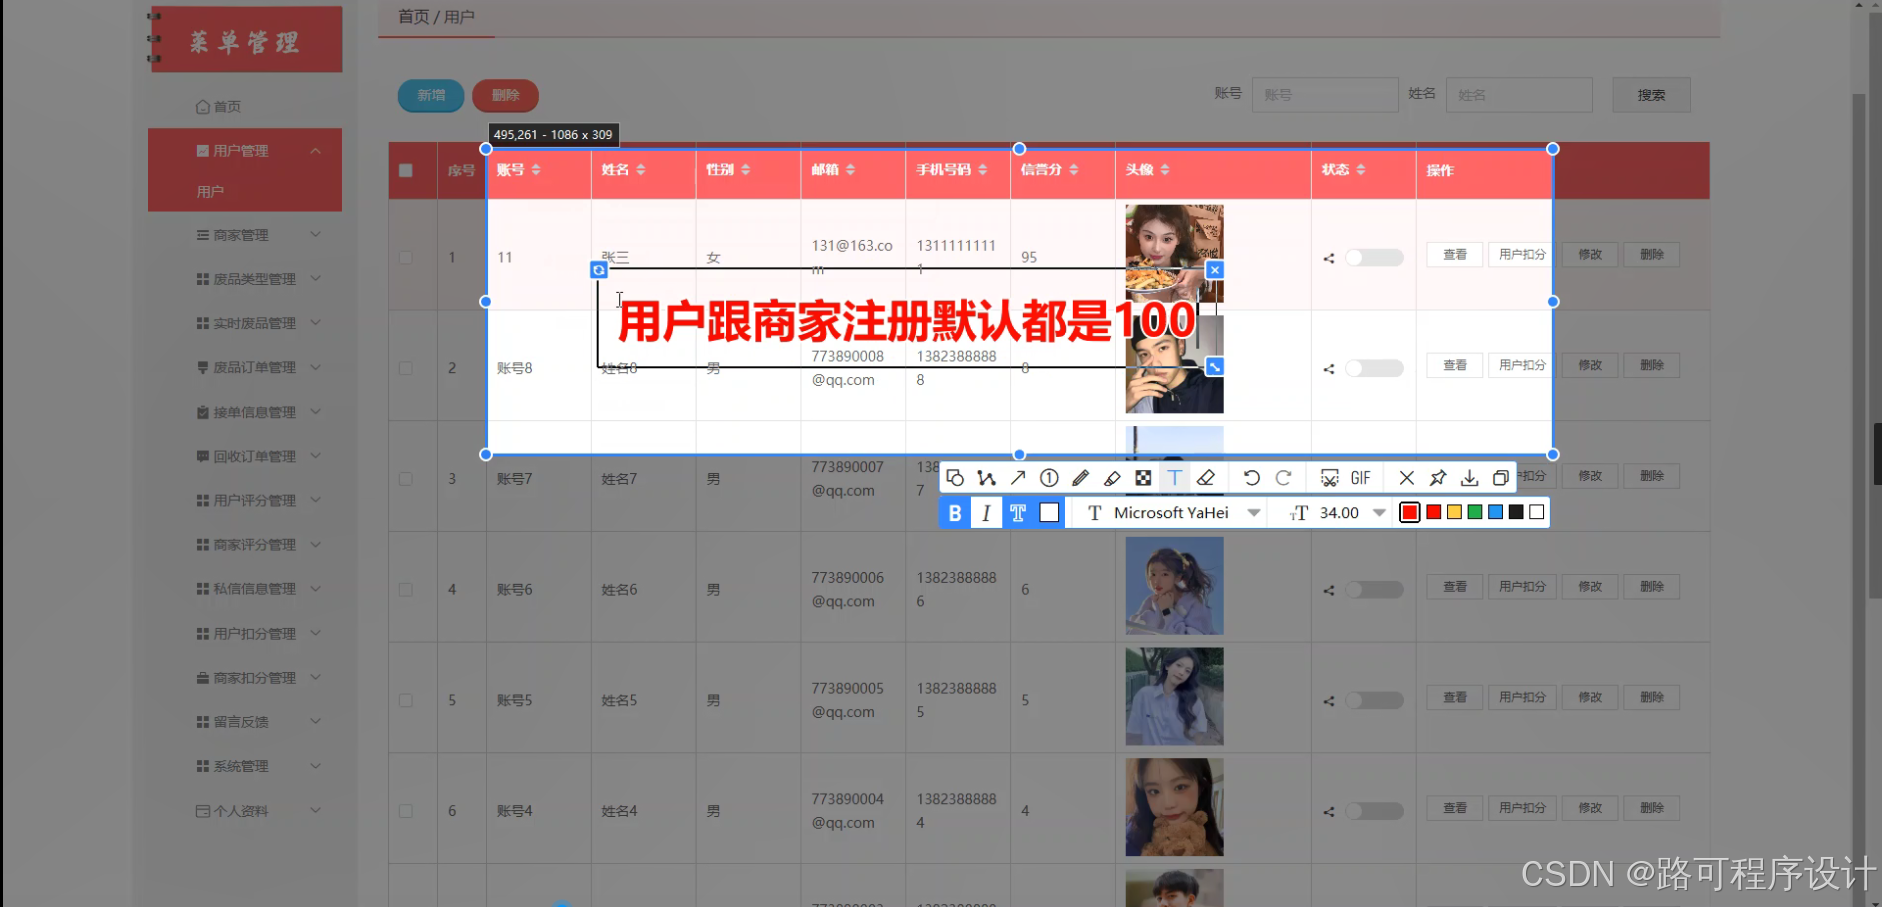
Task: Toggle the status switch for row 账号4
Action: point(1374,811)
